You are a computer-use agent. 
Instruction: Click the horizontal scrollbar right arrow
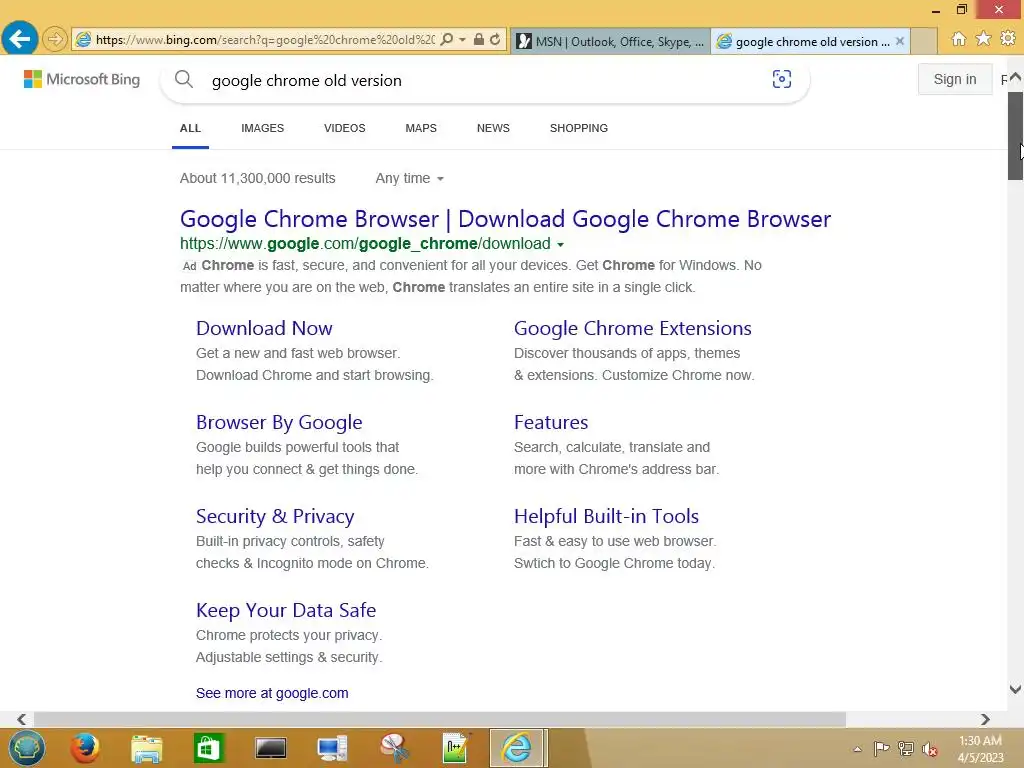985,719
